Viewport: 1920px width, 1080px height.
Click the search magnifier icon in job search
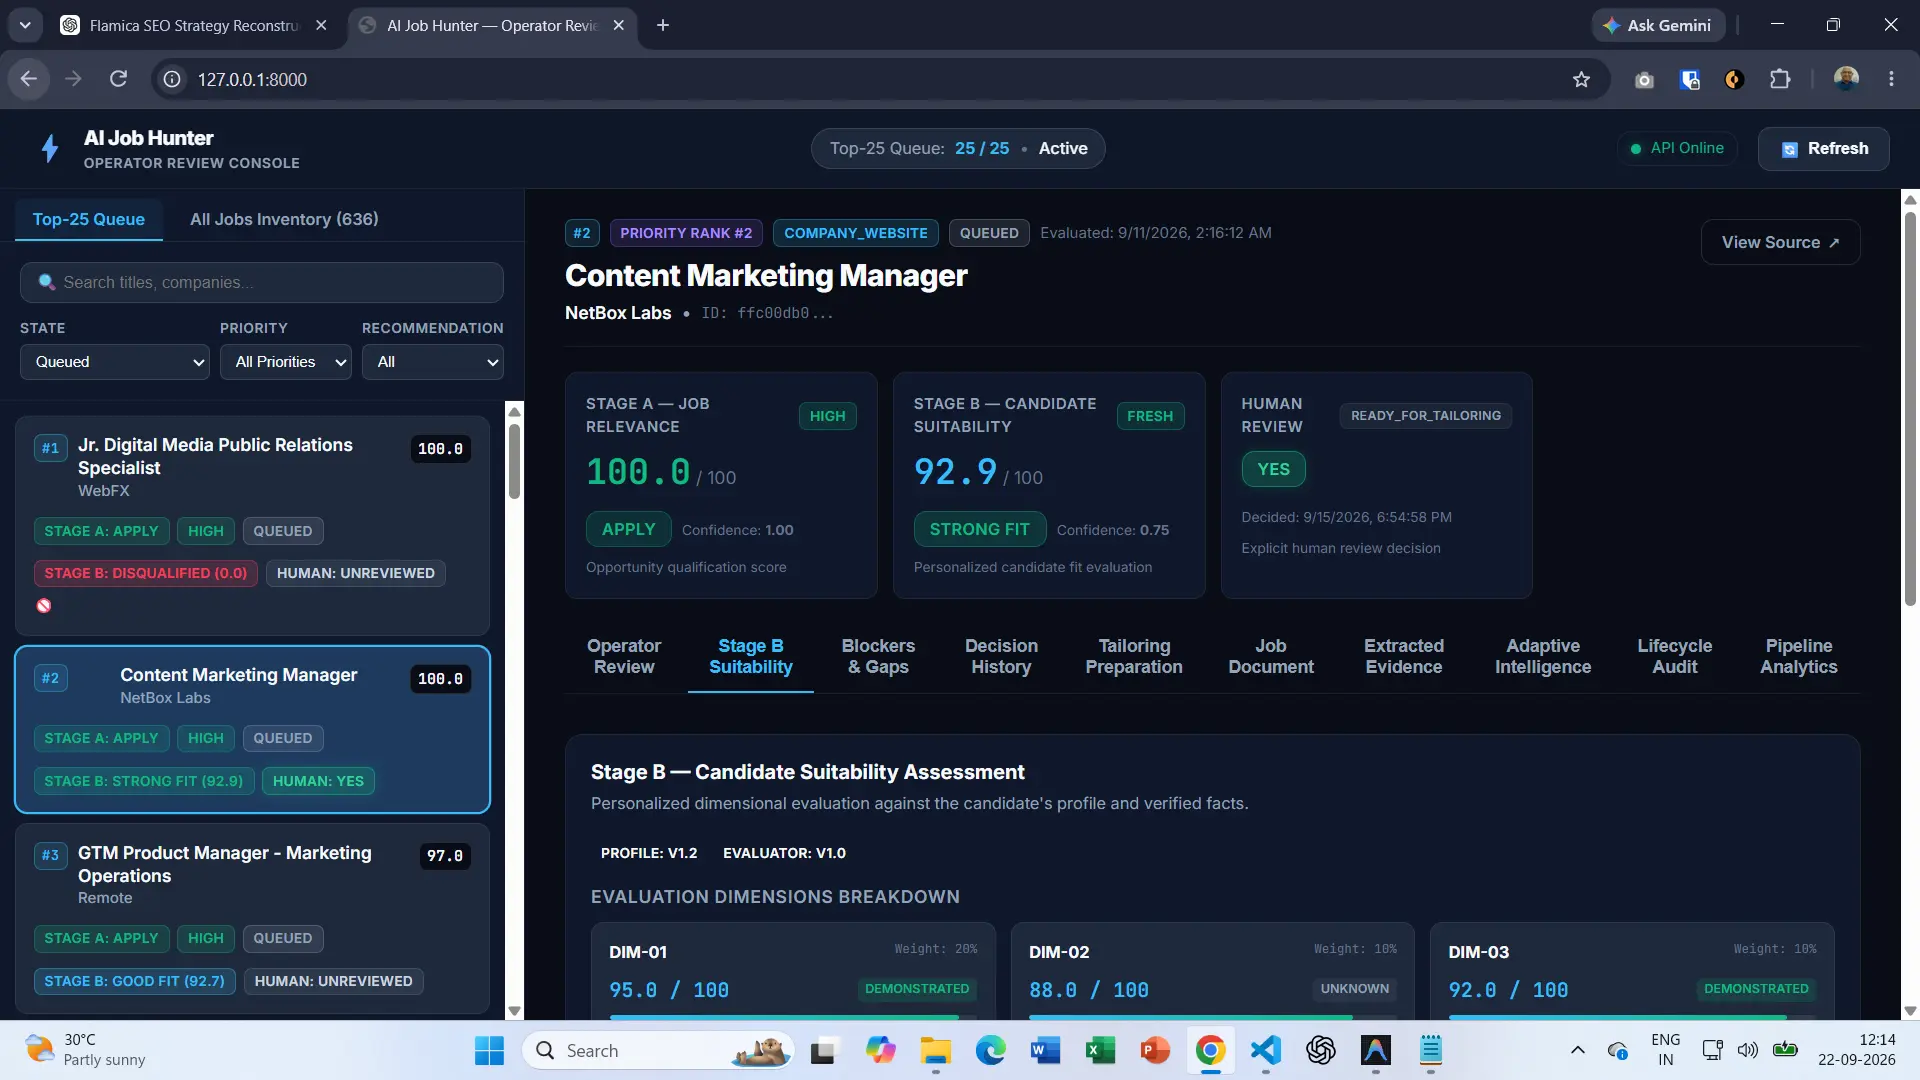pos(46,282)
